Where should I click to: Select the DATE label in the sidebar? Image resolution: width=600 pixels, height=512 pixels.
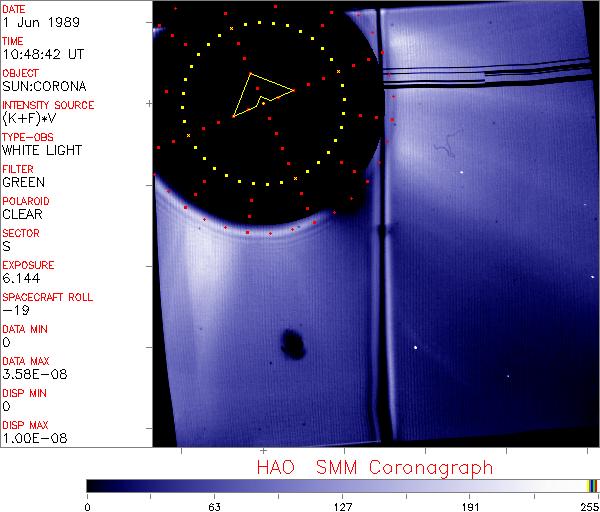[14, 9]
